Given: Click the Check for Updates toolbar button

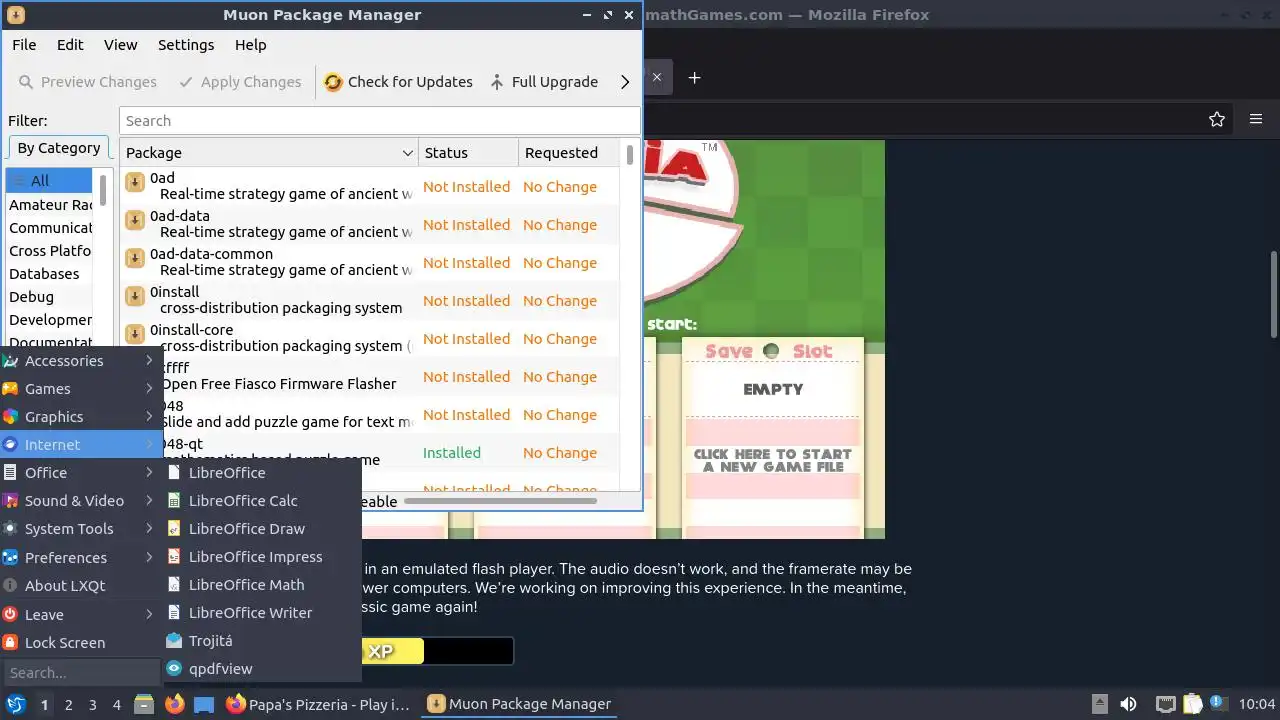Looking at the screenshot, I should 398,82.
